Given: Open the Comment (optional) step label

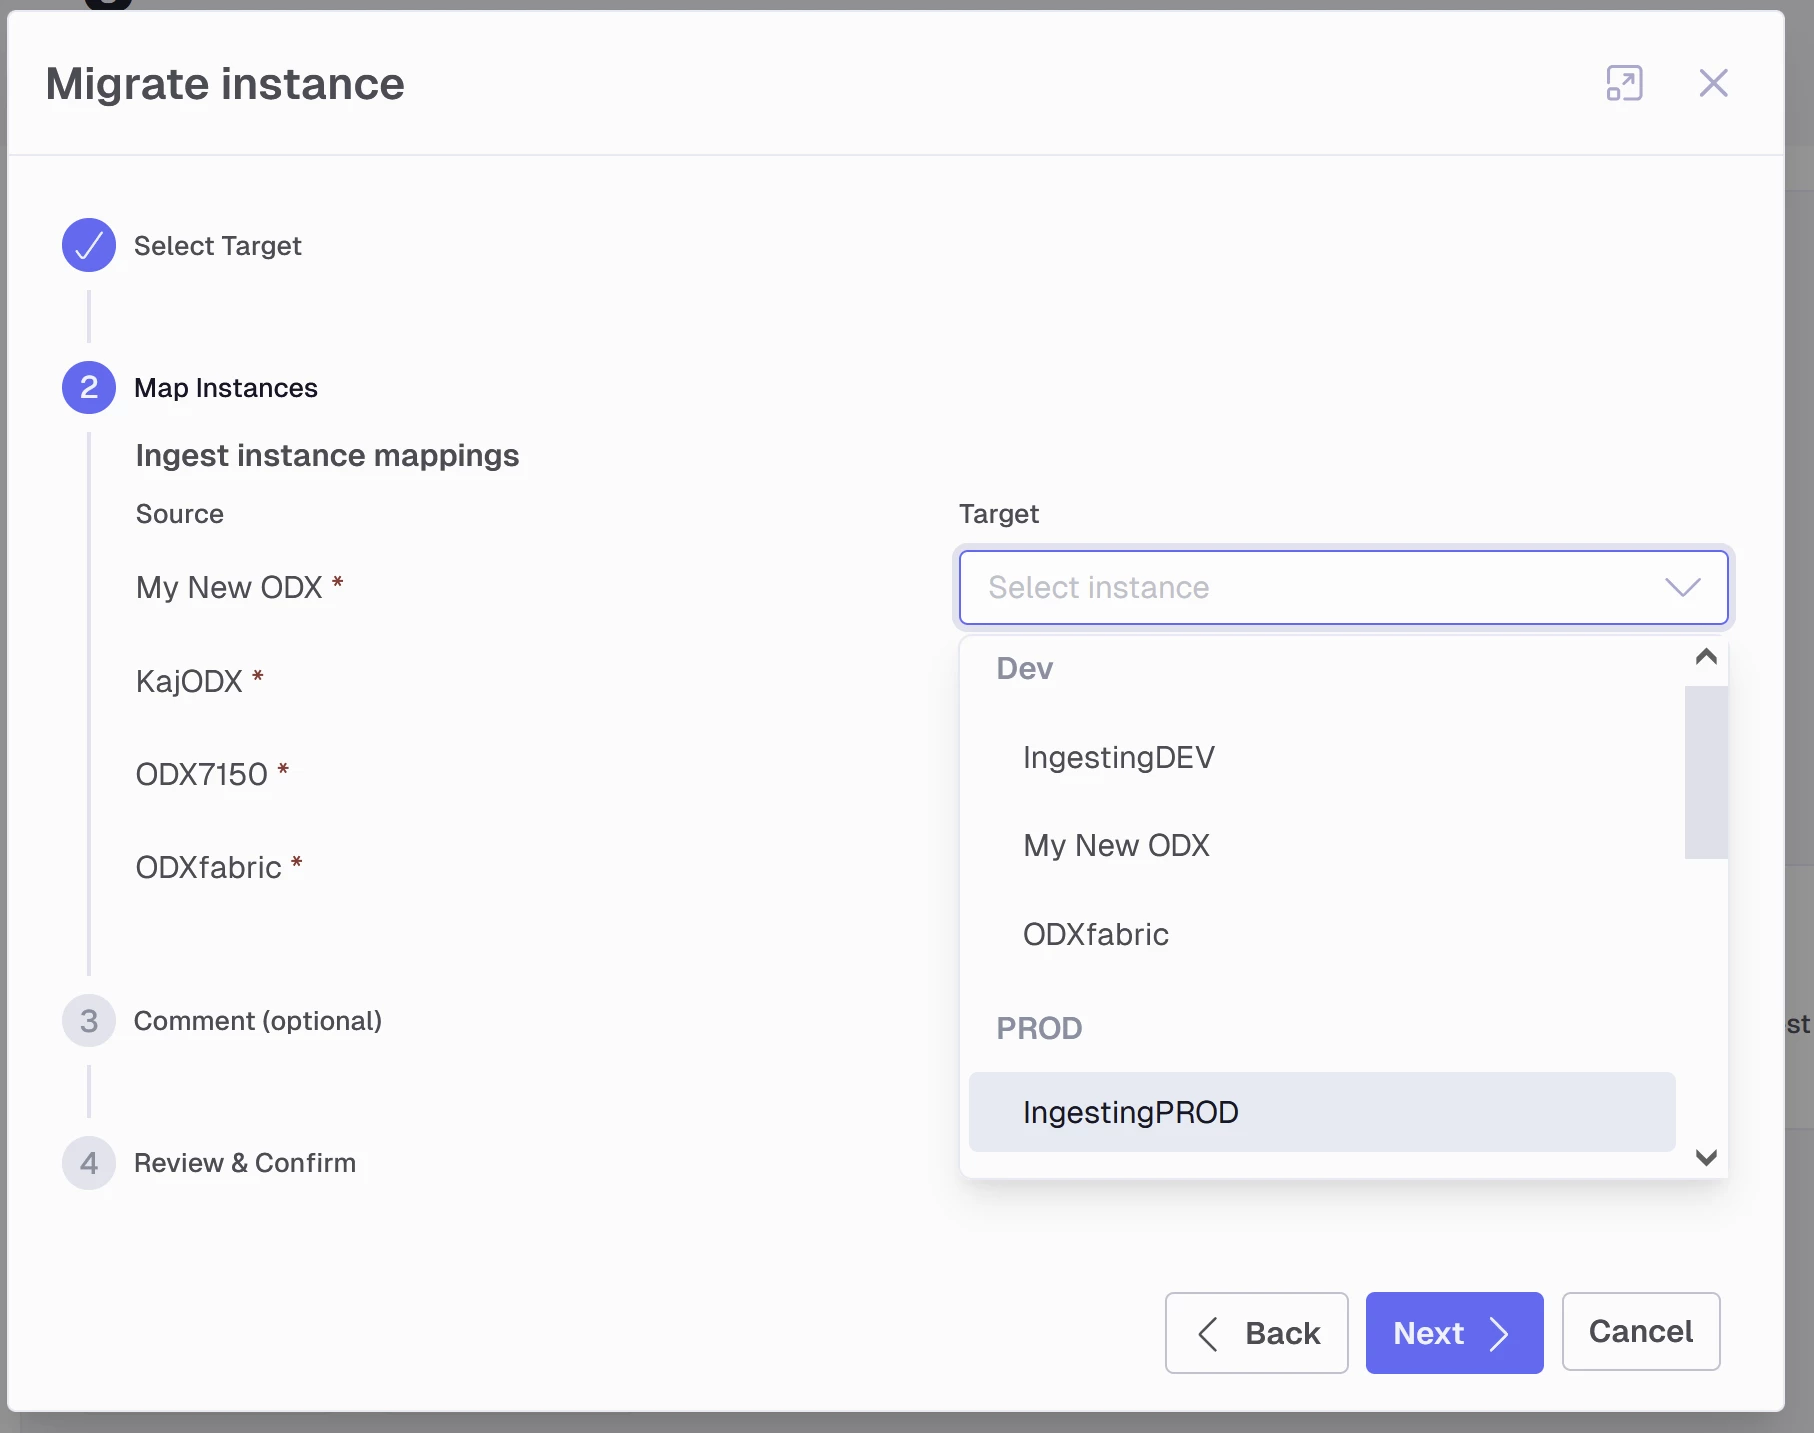Looking at the screenshot, I should [258, 1021].
